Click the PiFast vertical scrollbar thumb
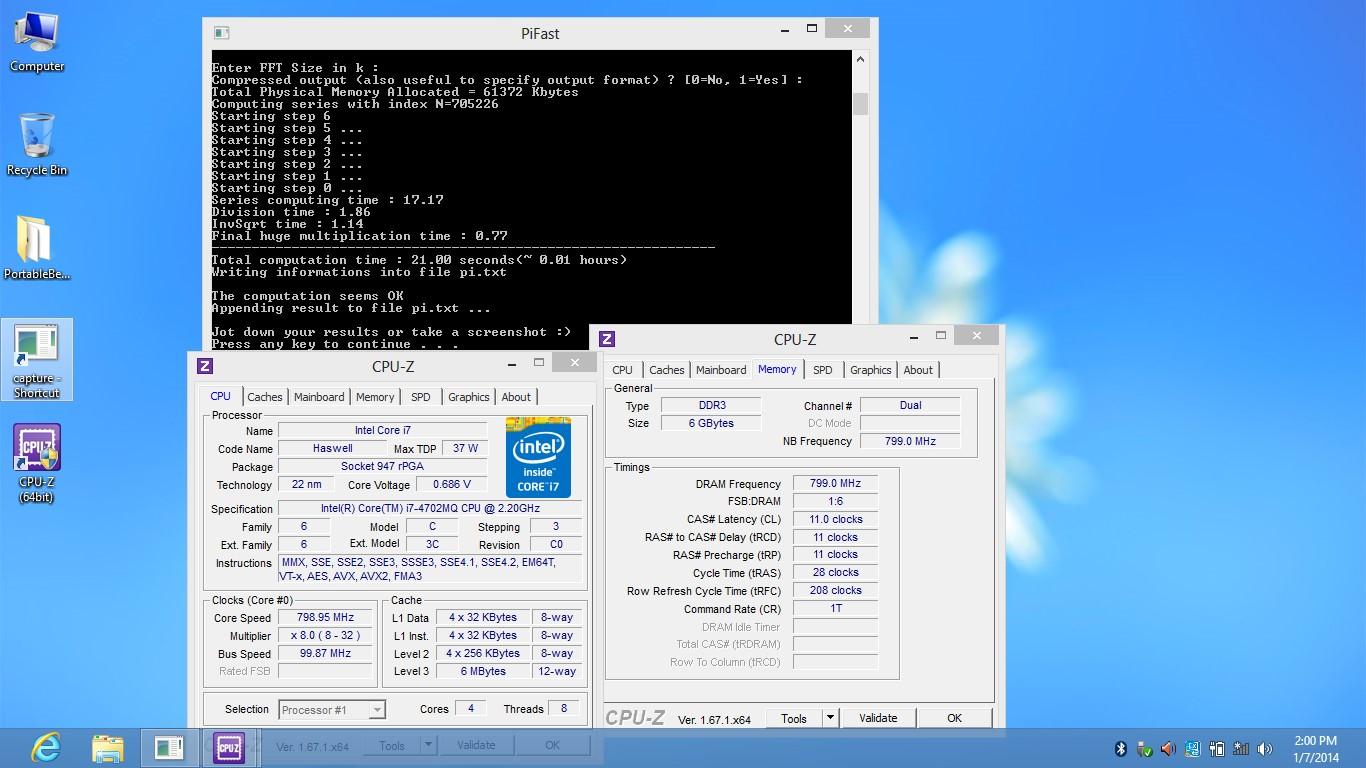The image size is (1366, 768). coord(860,104)
